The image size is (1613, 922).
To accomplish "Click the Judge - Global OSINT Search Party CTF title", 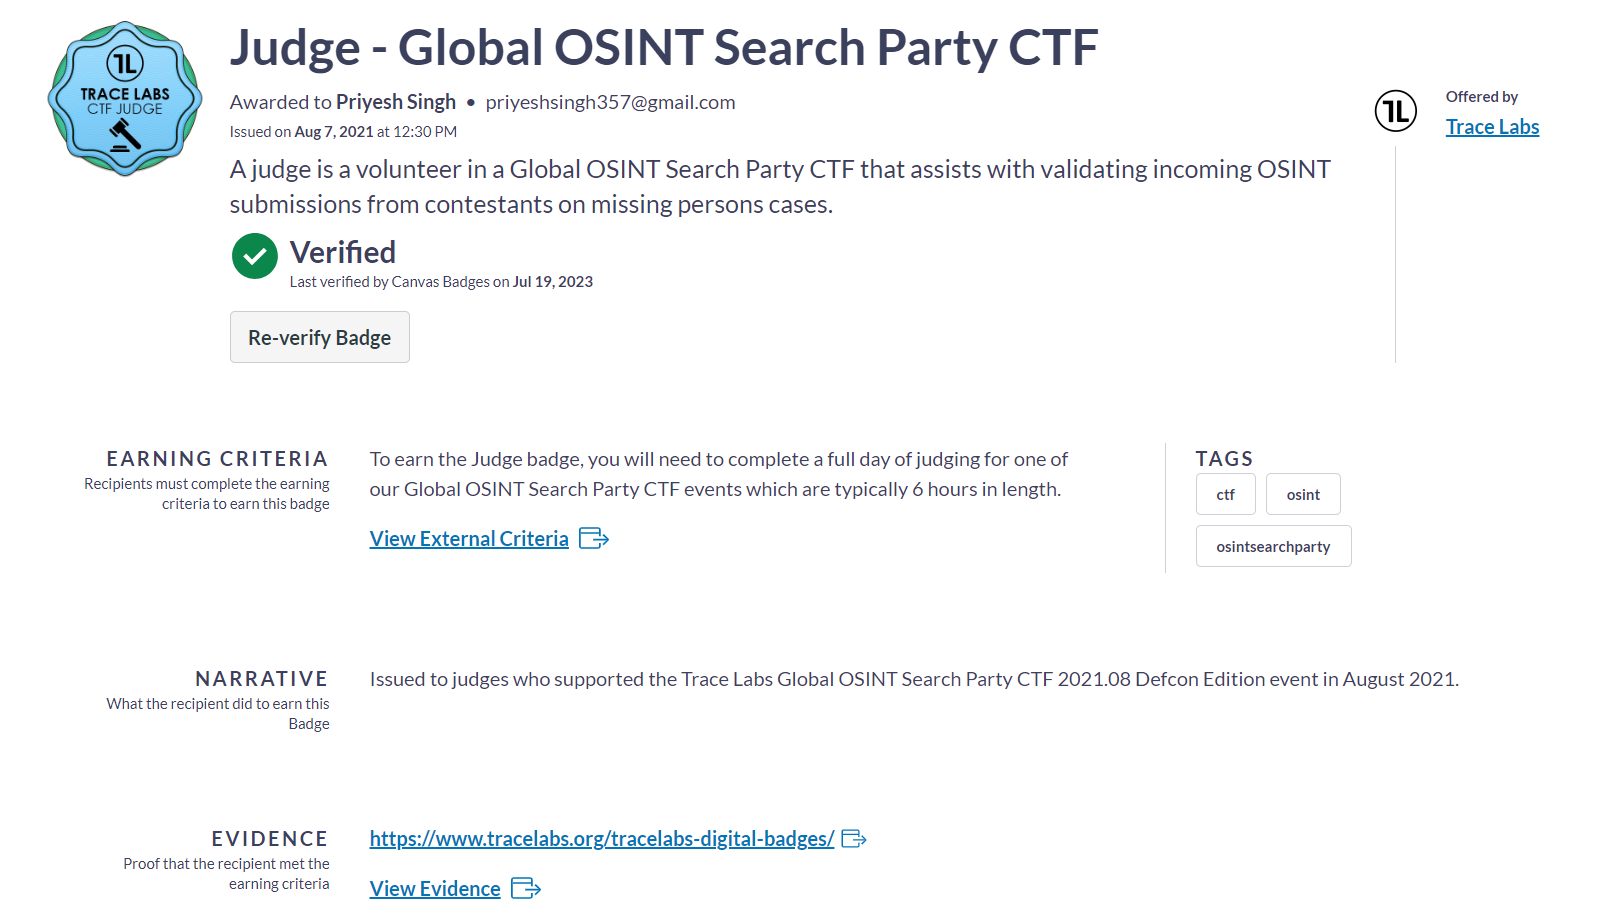I will click(x=664, y=48).
